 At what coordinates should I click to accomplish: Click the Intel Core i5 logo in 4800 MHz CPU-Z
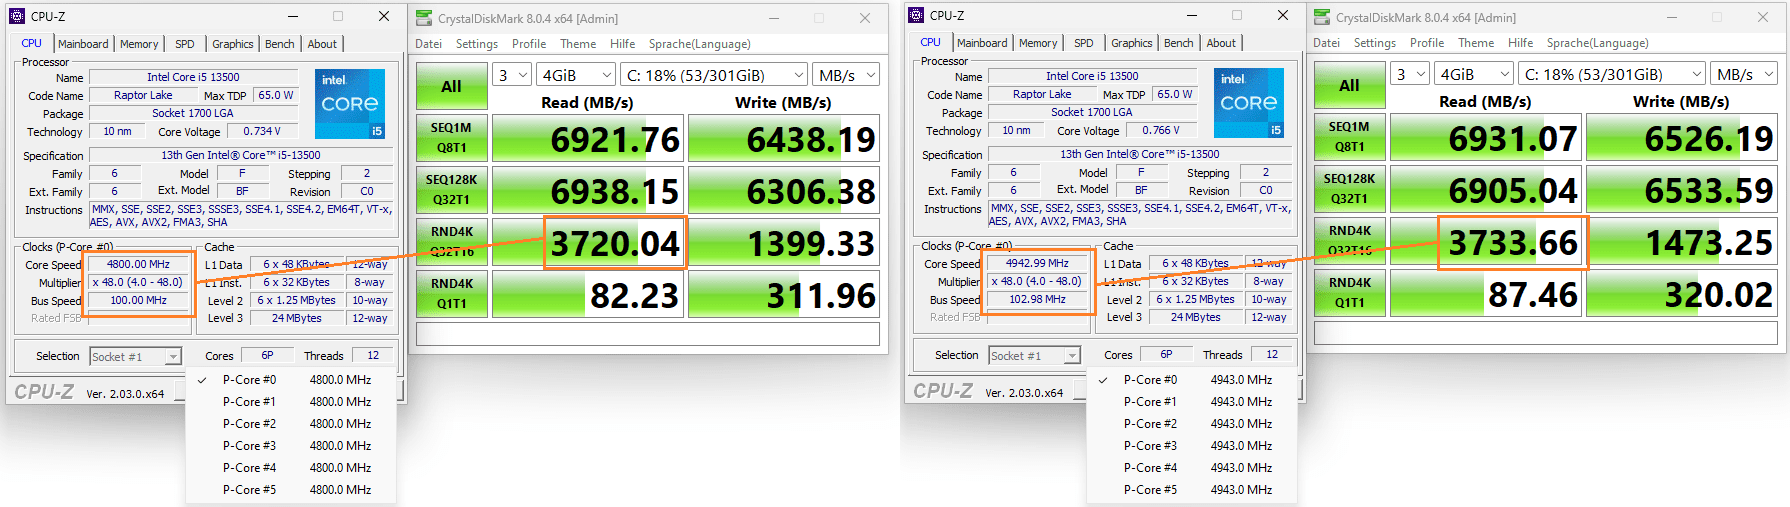(x=350, y=104)
